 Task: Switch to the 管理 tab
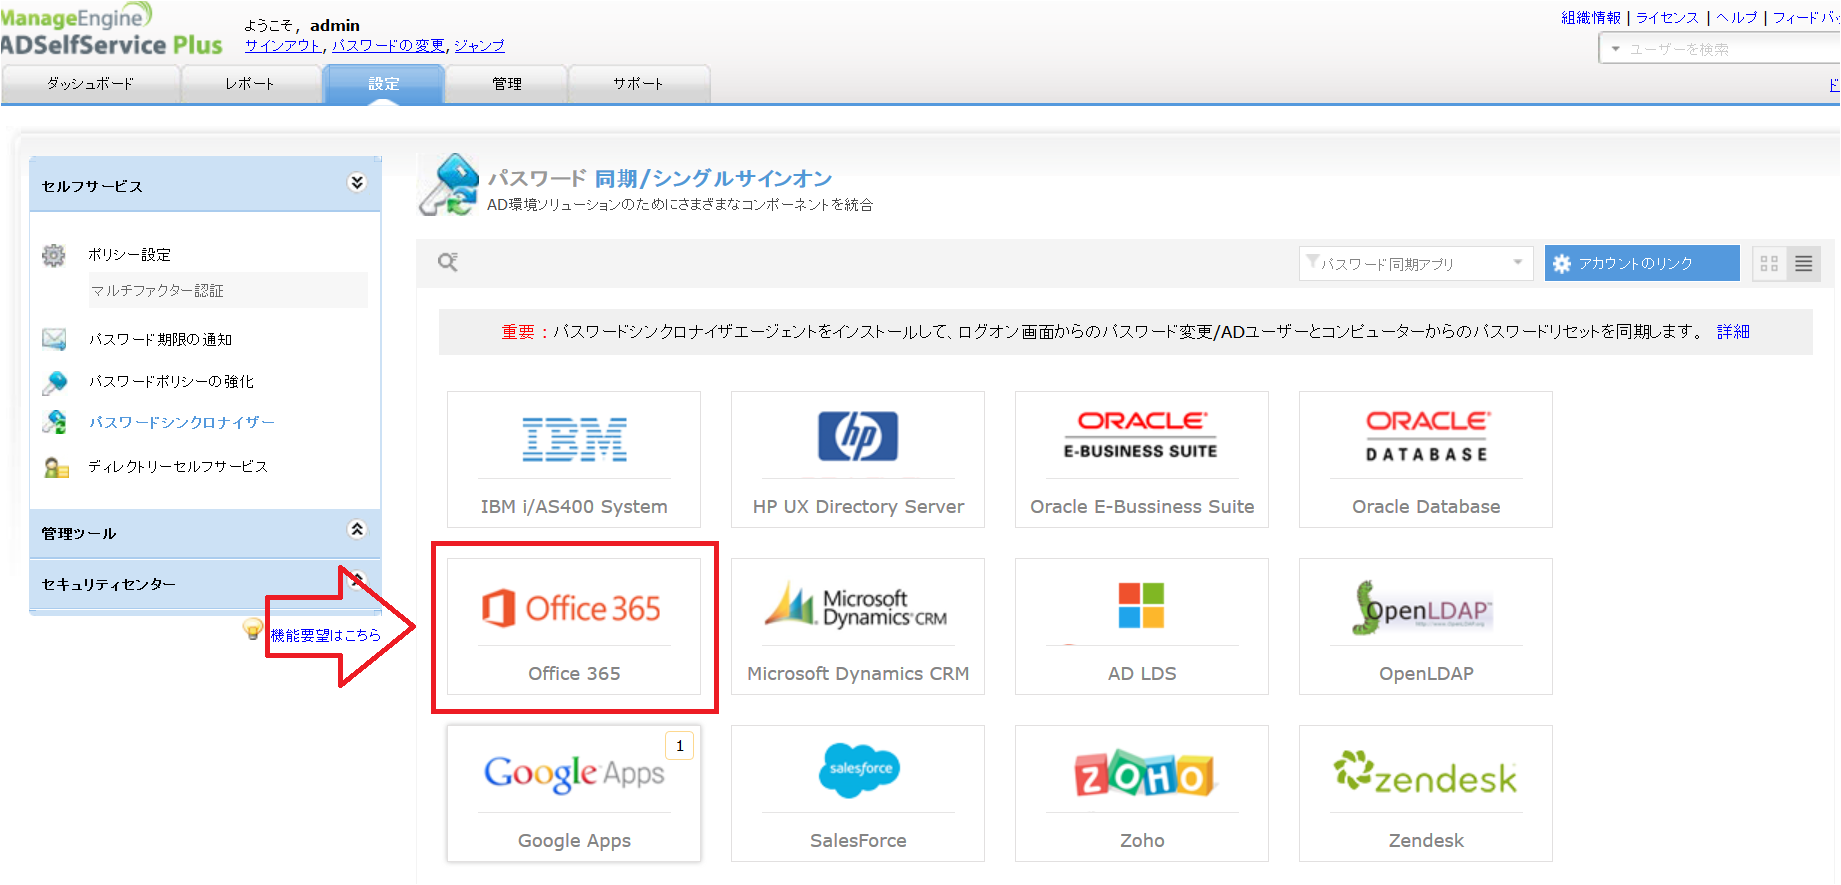(x=507, y=84)
